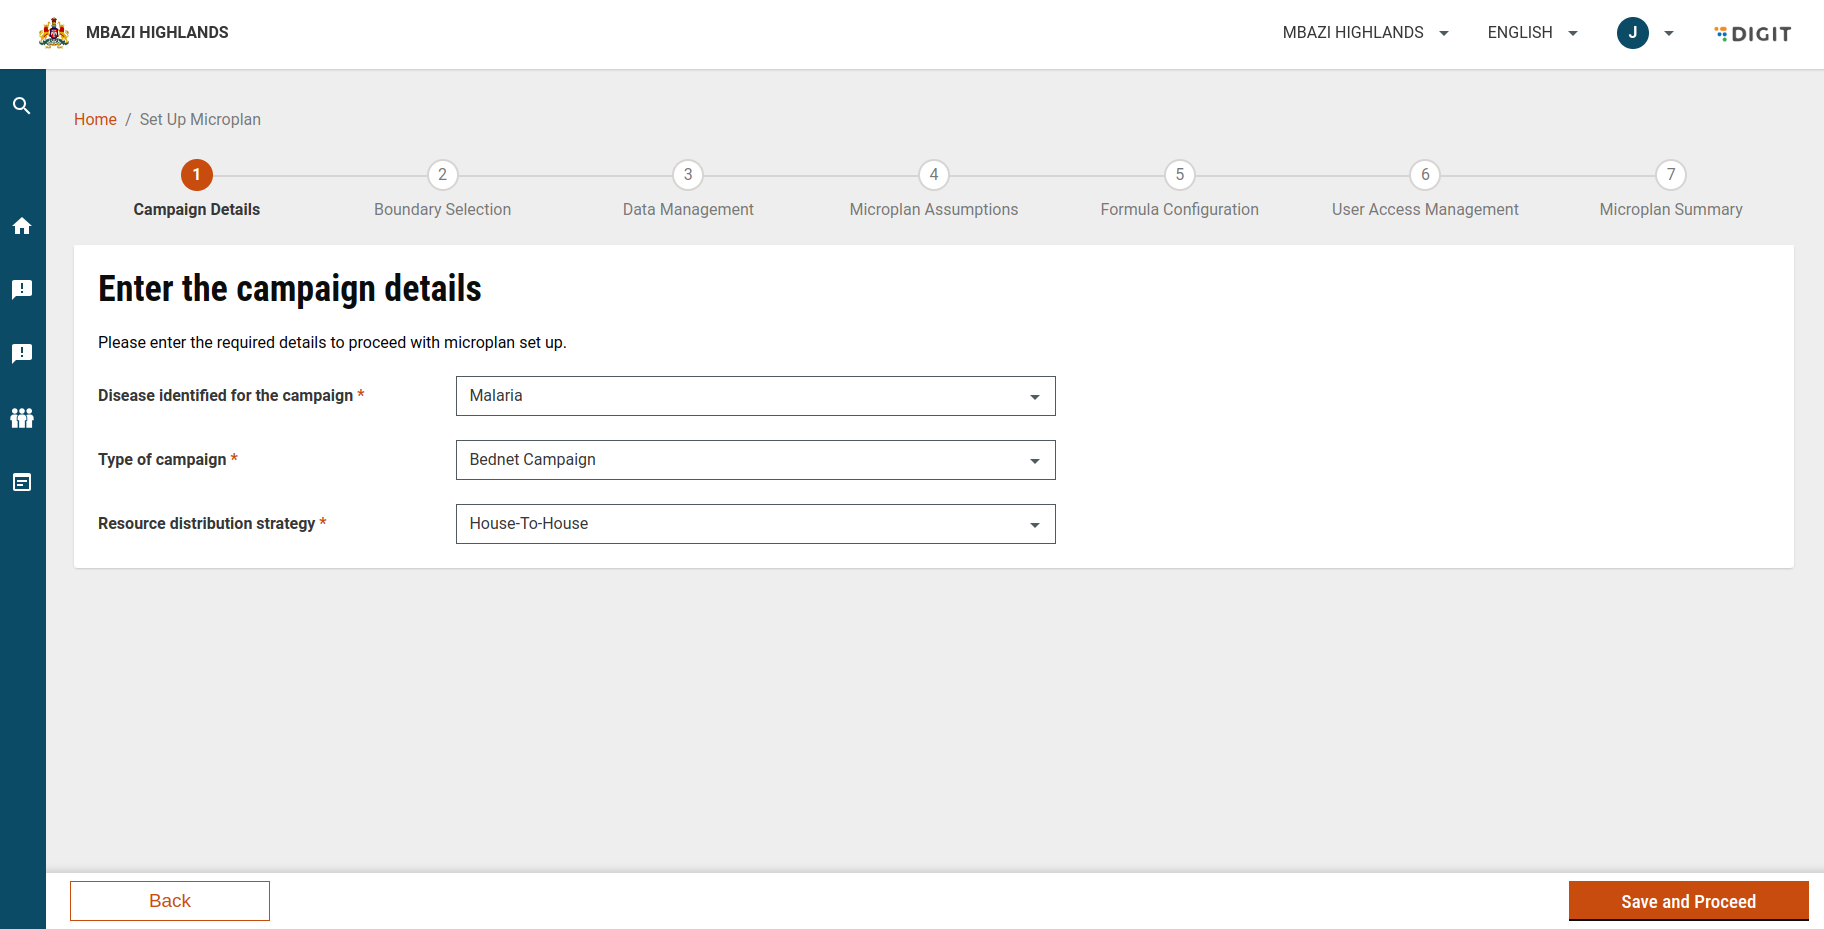Click the document list icon in the sidebar
Image resolution: width=1824 pixels, height=929 pixels.
tap(22, 482)
